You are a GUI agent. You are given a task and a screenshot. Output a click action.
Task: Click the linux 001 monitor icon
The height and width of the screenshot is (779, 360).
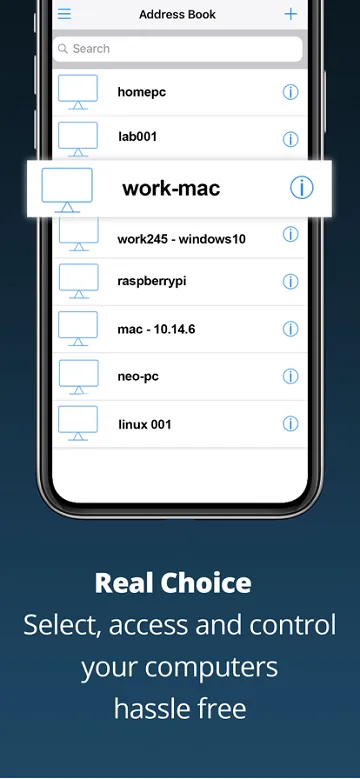78,423
